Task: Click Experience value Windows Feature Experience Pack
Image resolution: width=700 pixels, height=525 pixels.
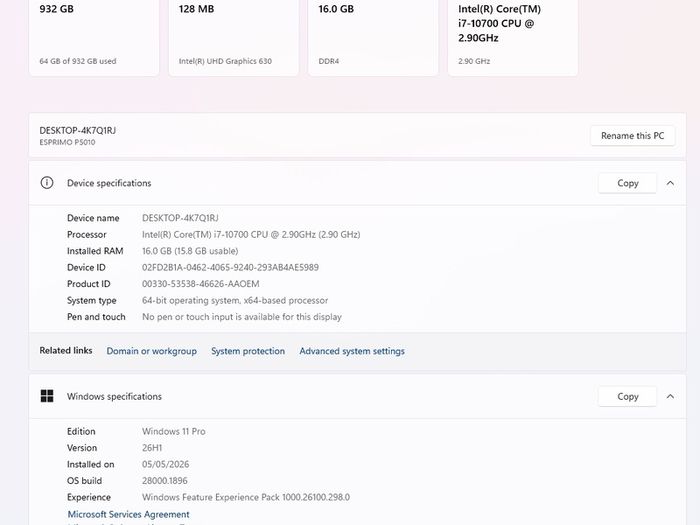Action: click(x=246, y=497)
